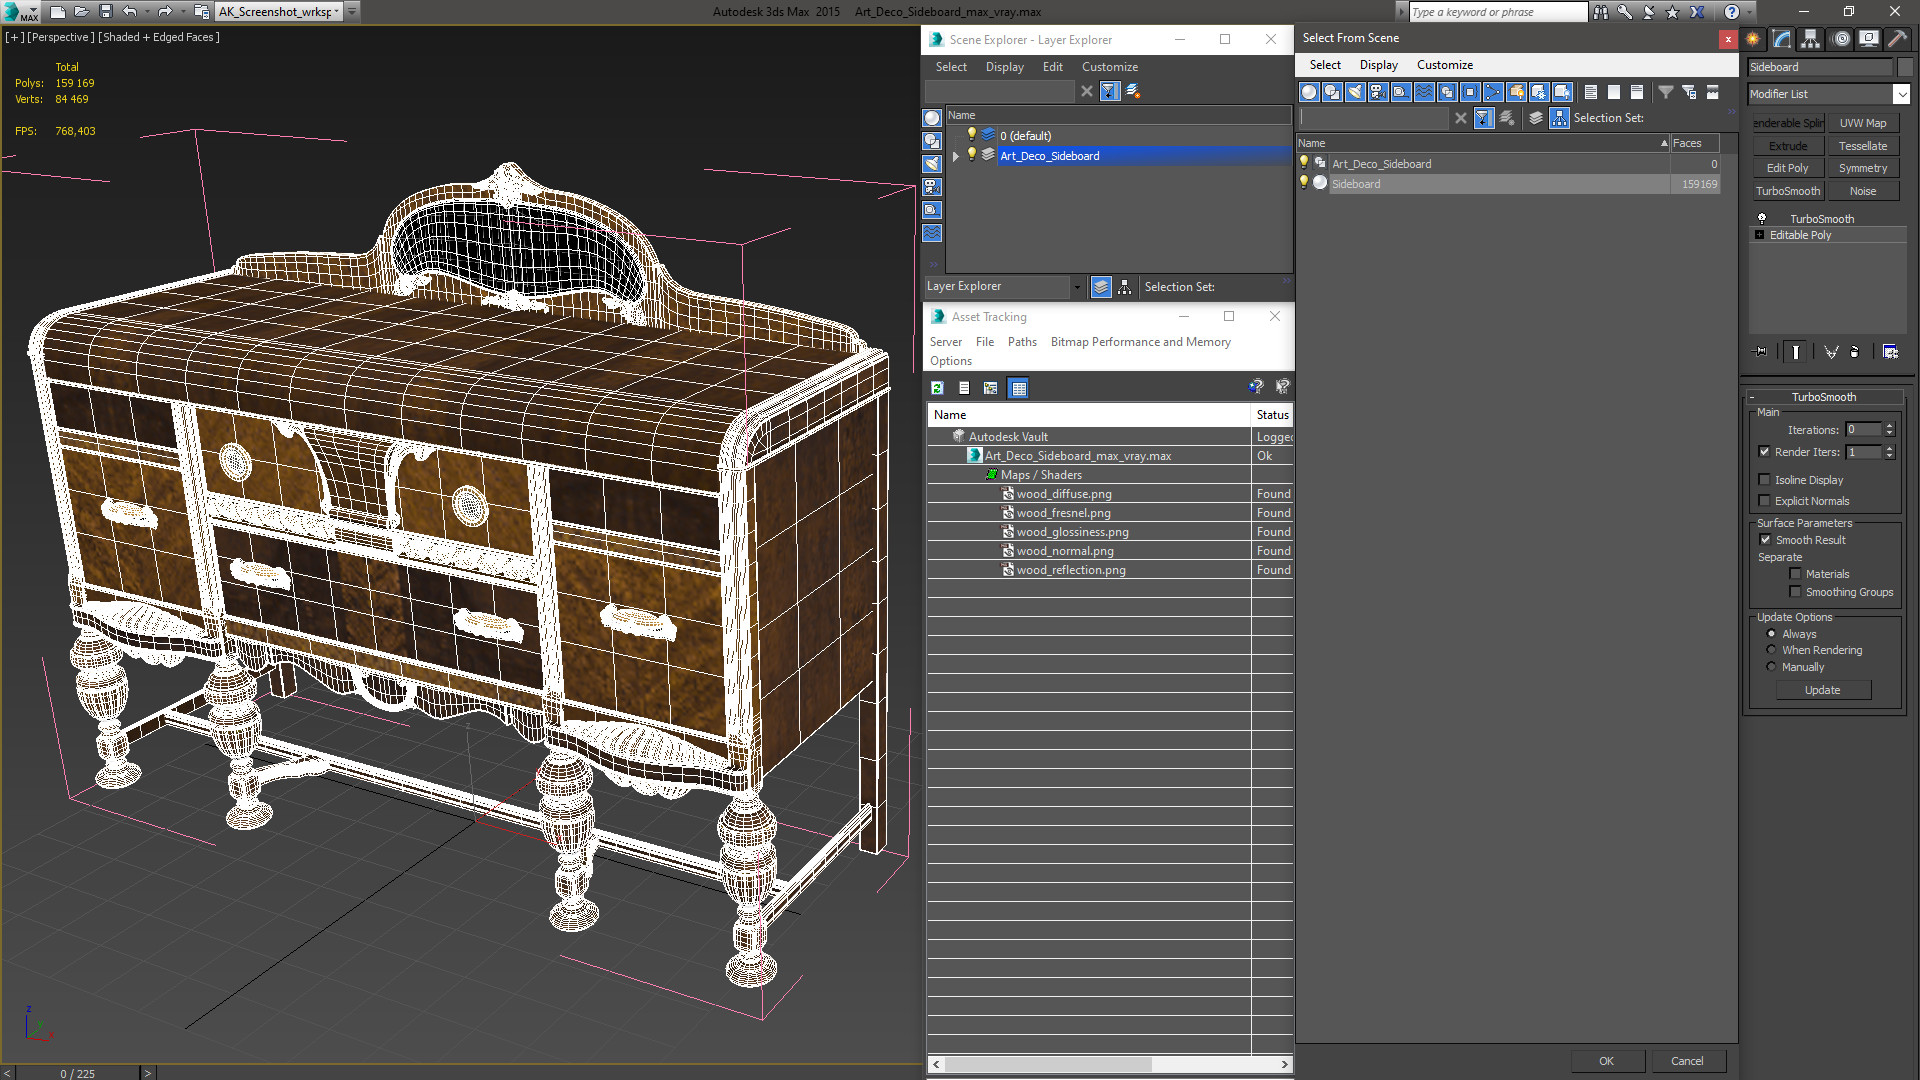The image size is (1920, 1080).
Task: Toggle Smooth Result checkbox
Action: click(x=1765, y=540)
